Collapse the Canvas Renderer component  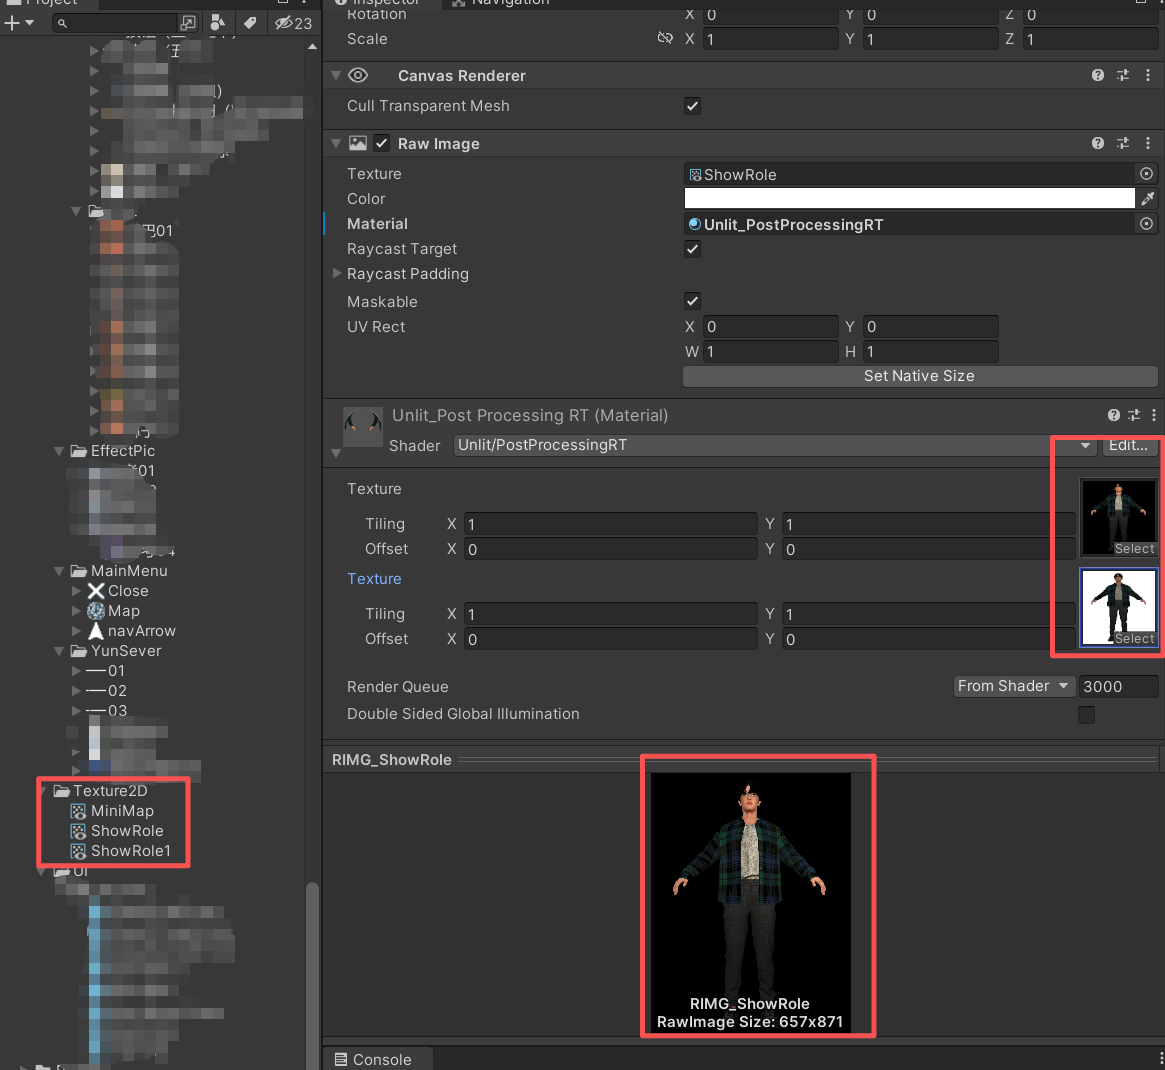coord(336,75)
